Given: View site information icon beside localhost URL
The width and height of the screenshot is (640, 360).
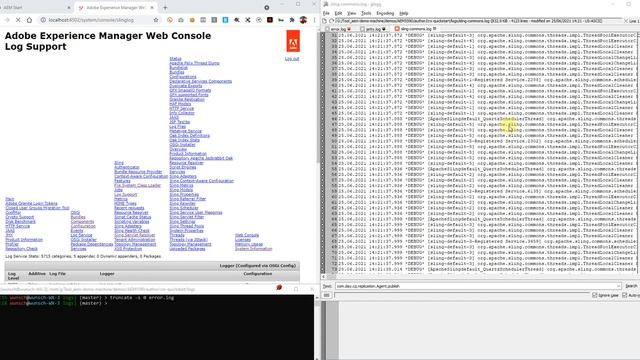Looking at the screenshot, I should pos(43,20).
